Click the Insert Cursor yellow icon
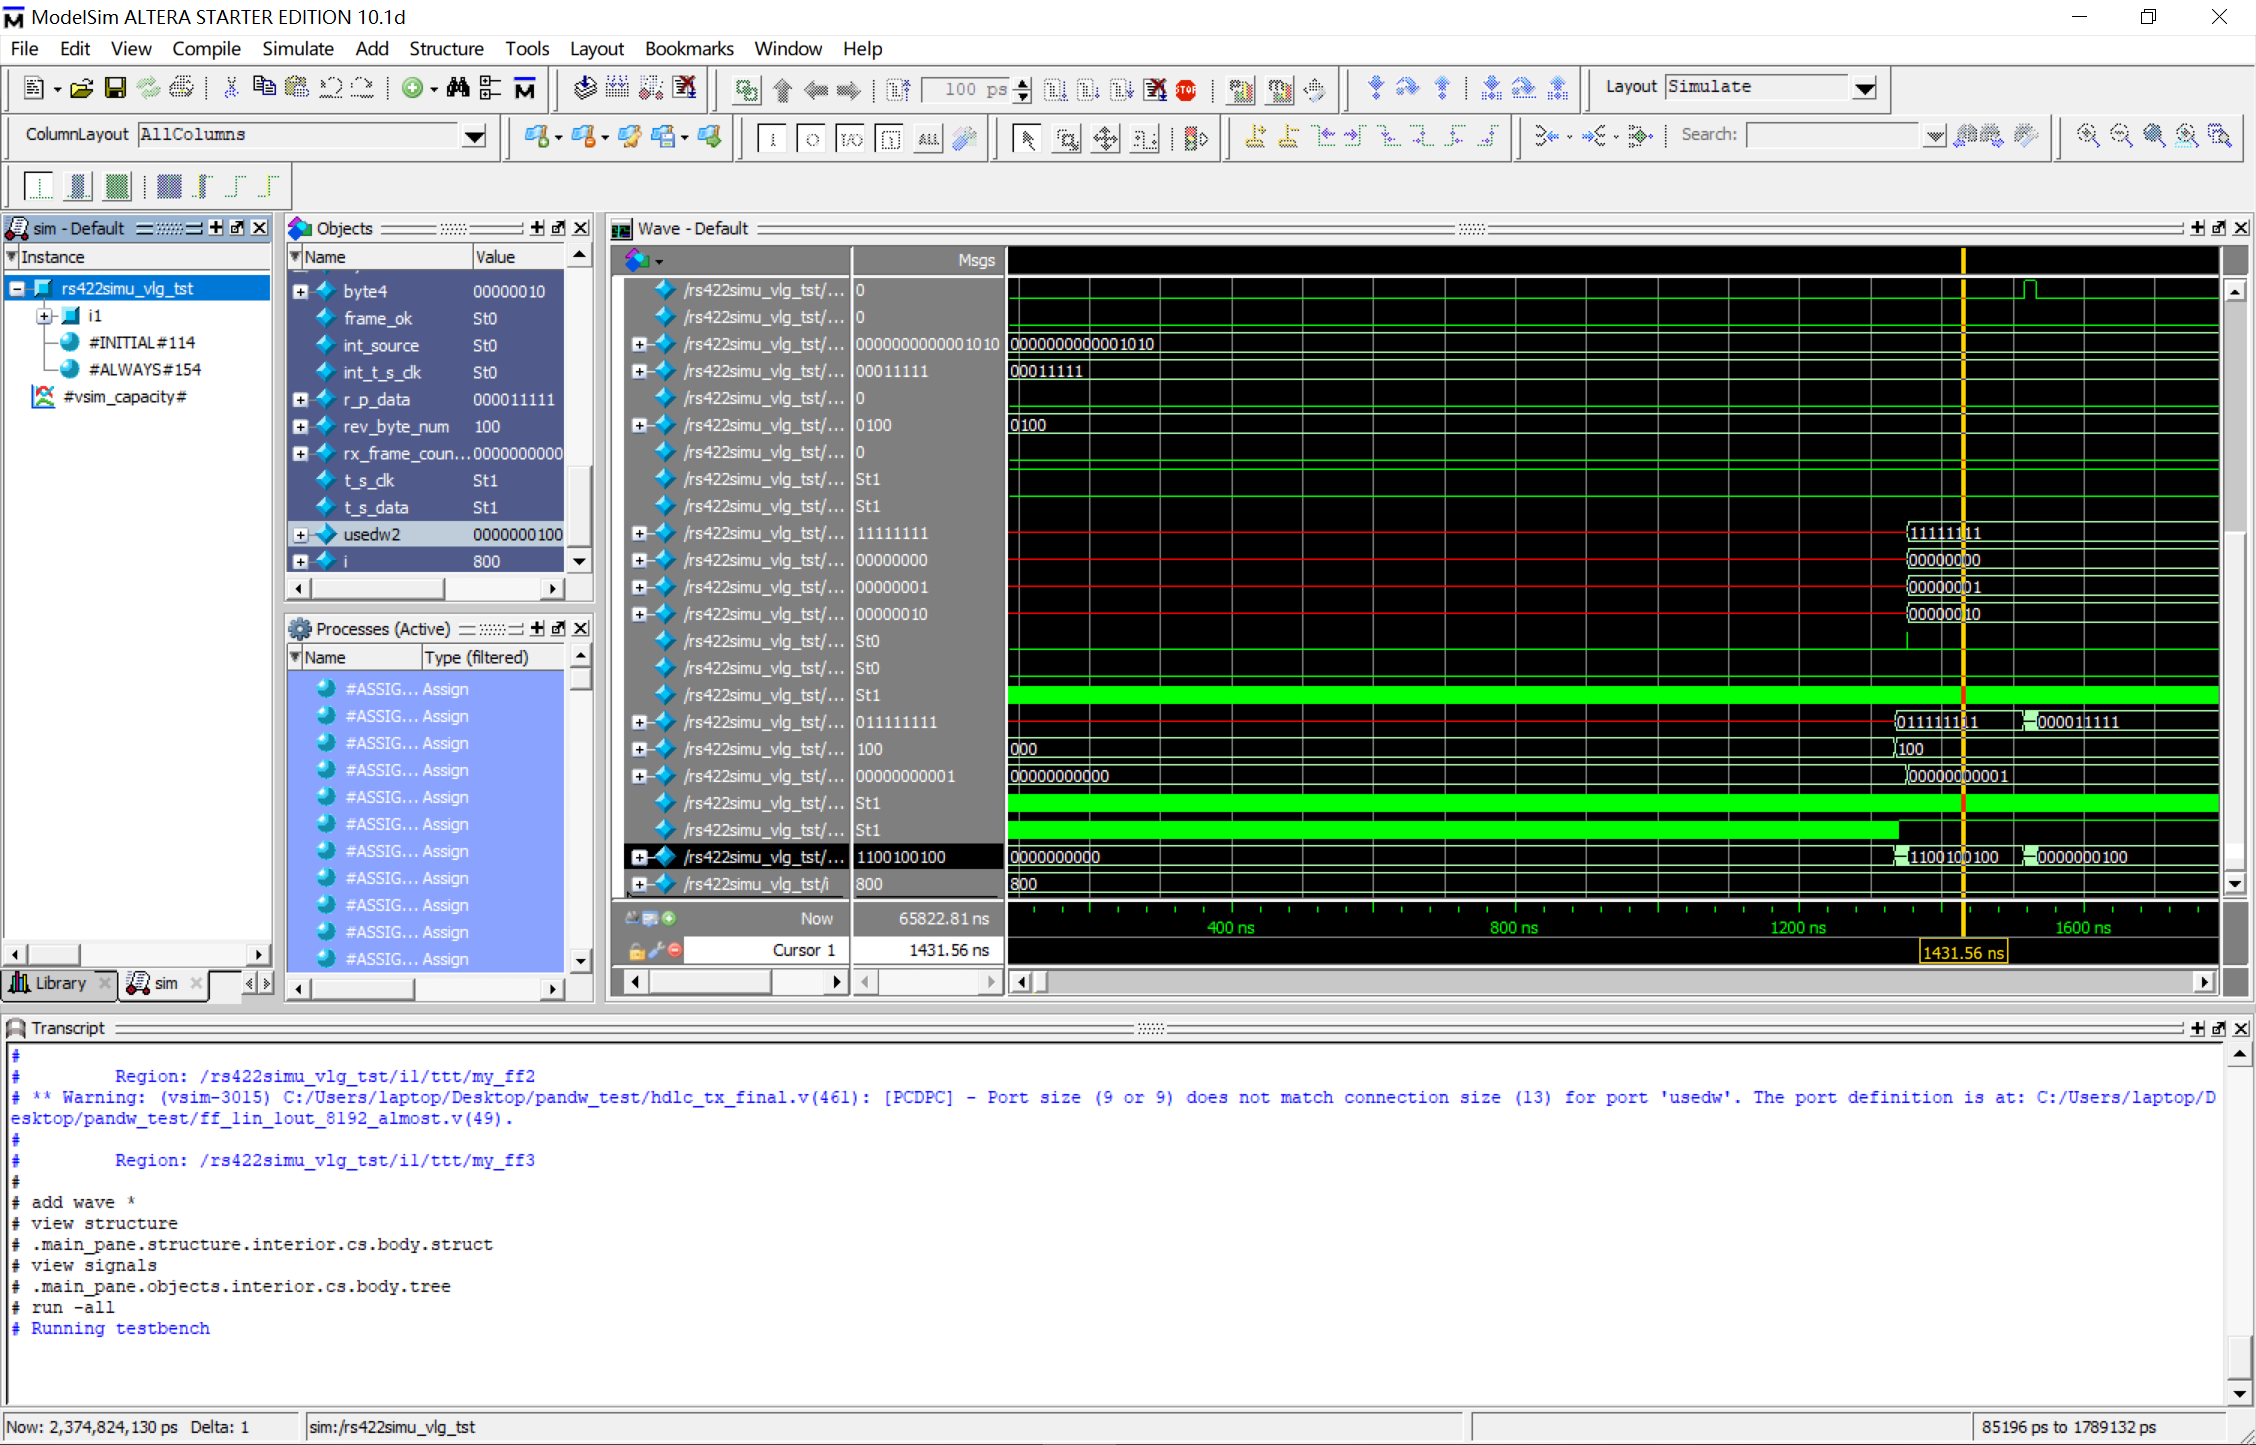Viewport: 2256px width, 1445px height. [x=1255, y=137]
